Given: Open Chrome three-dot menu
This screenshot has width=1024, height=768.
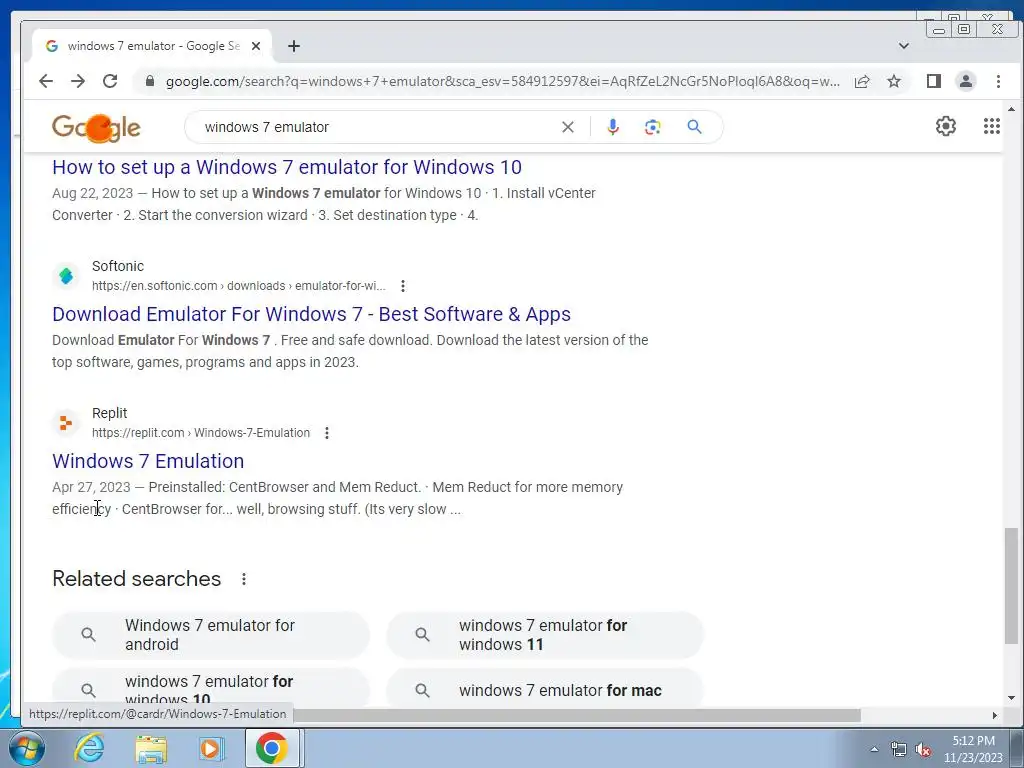Looking at the screenshot, I should click(998, 81).
